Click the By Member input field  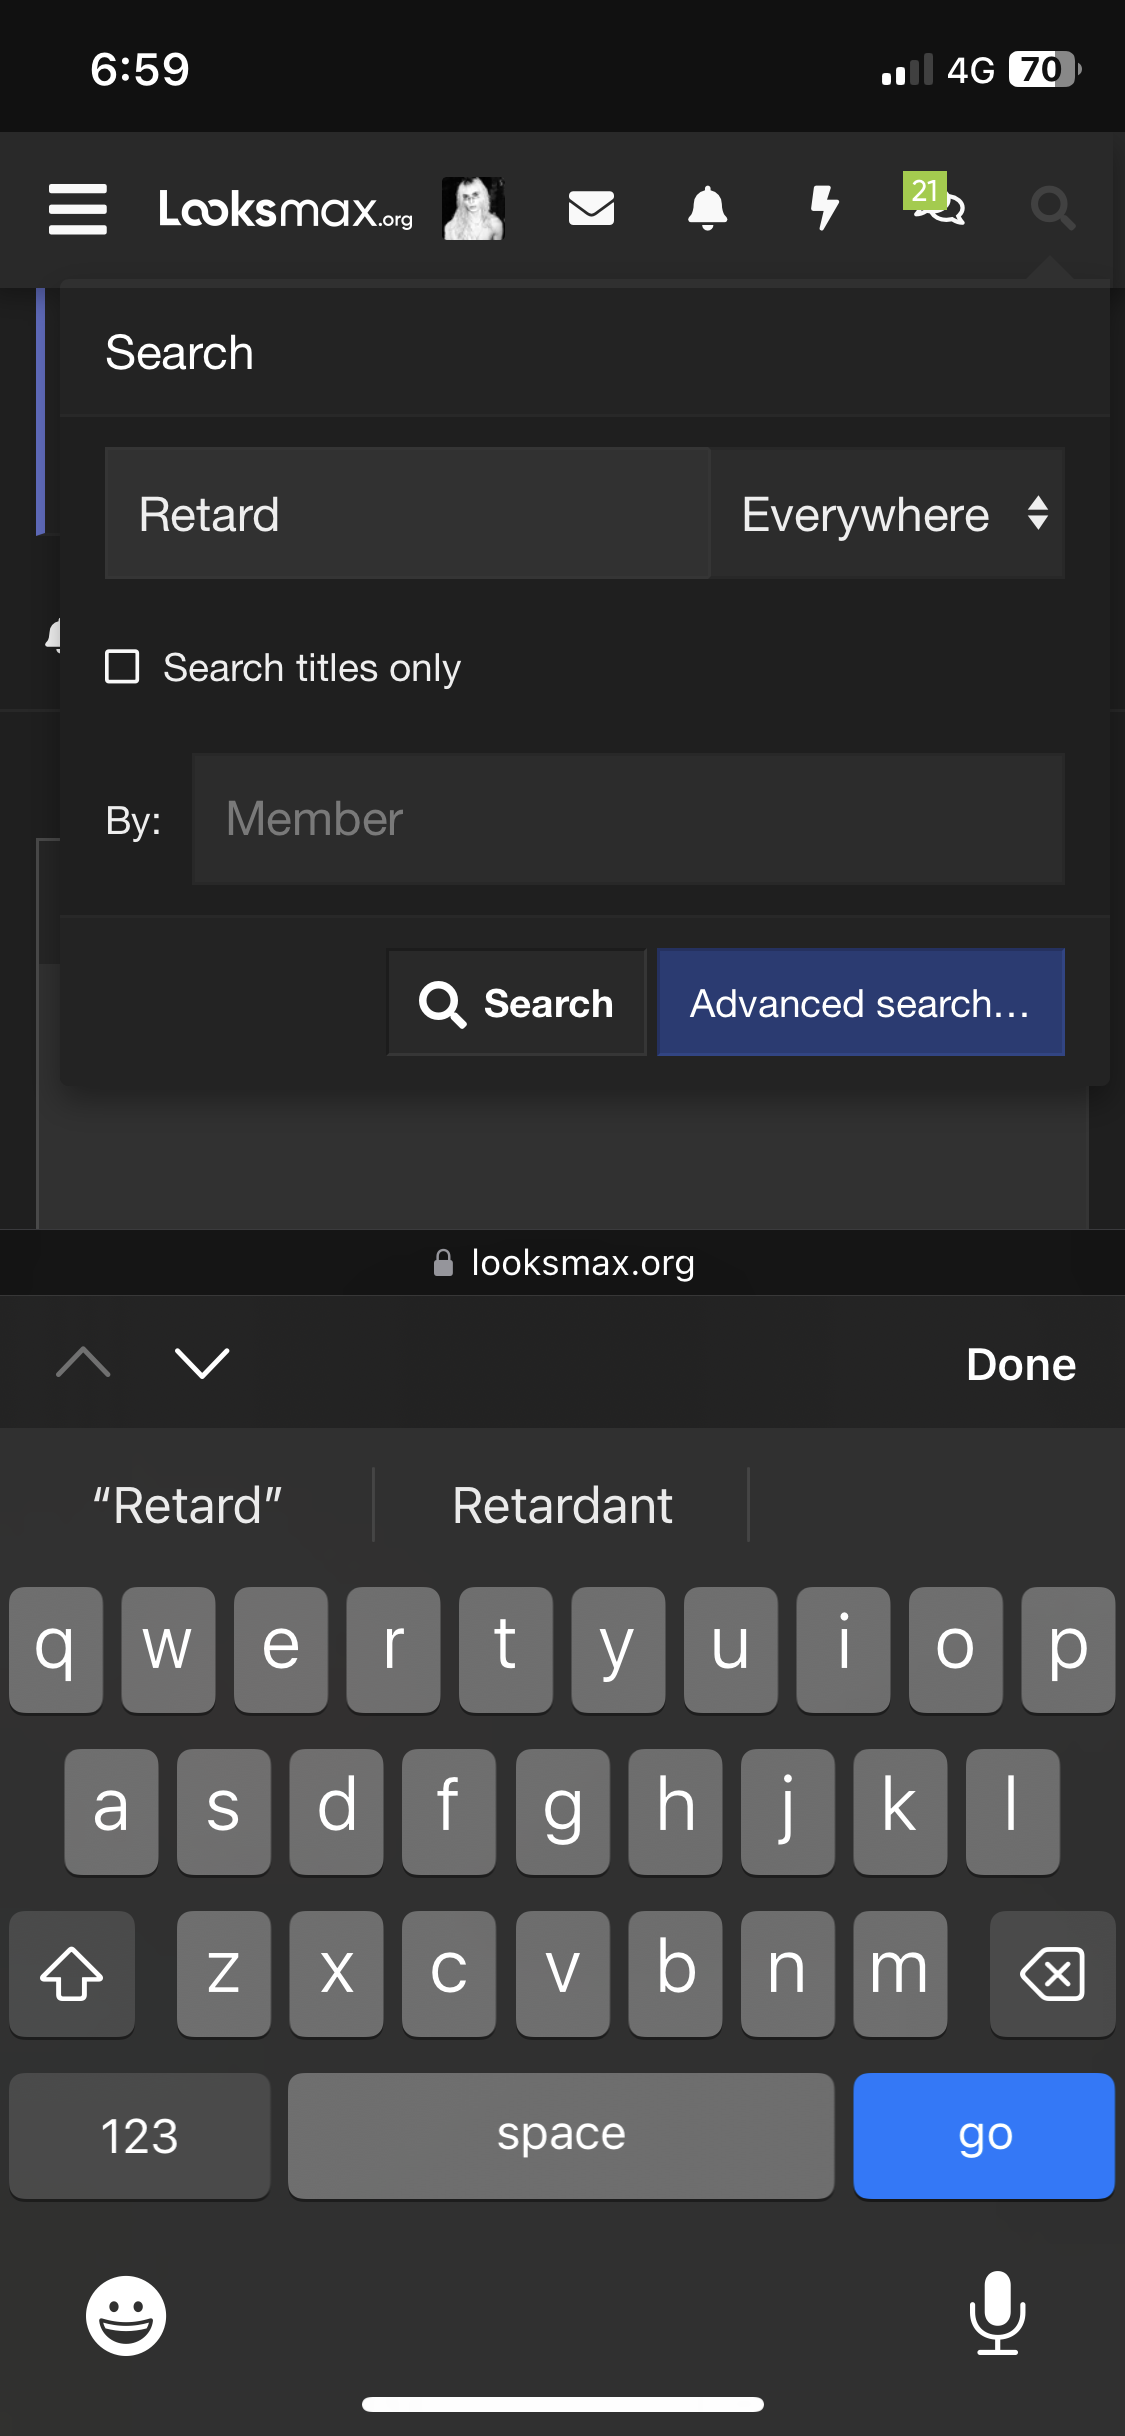[628, 819]
